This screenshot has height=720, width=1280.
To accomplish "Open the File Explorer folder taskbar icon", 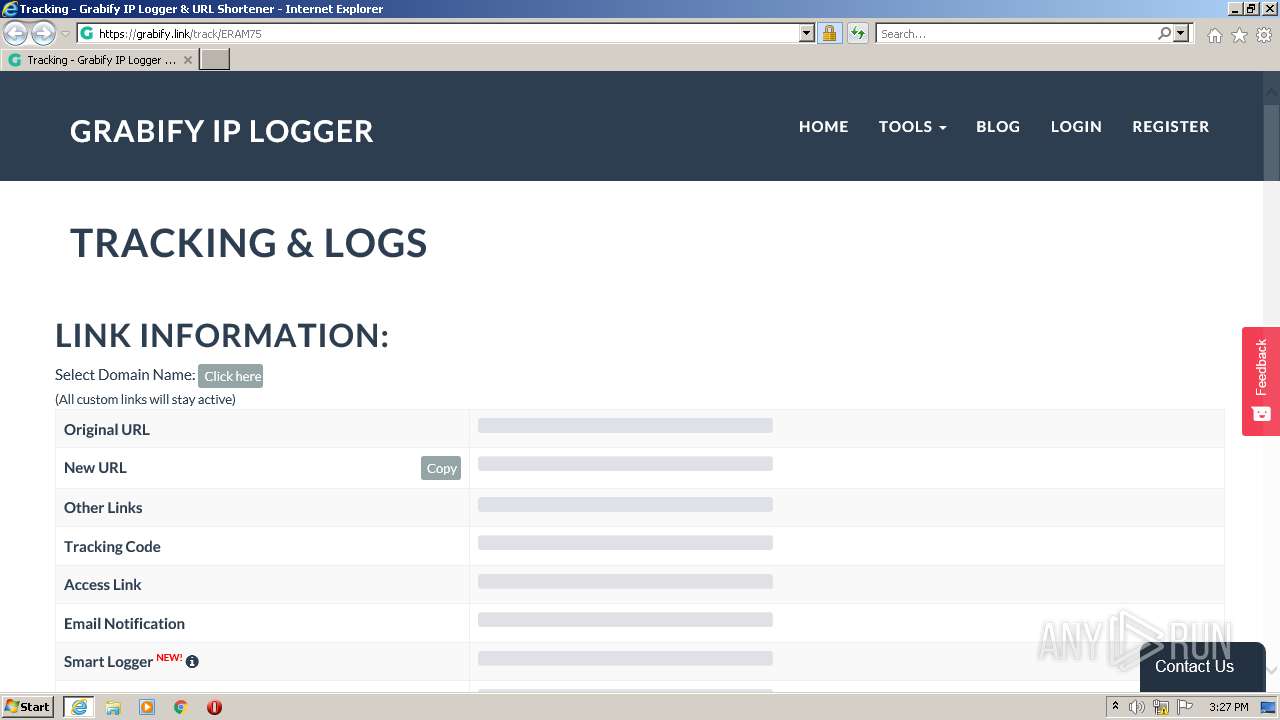I will tap(113, 707).
